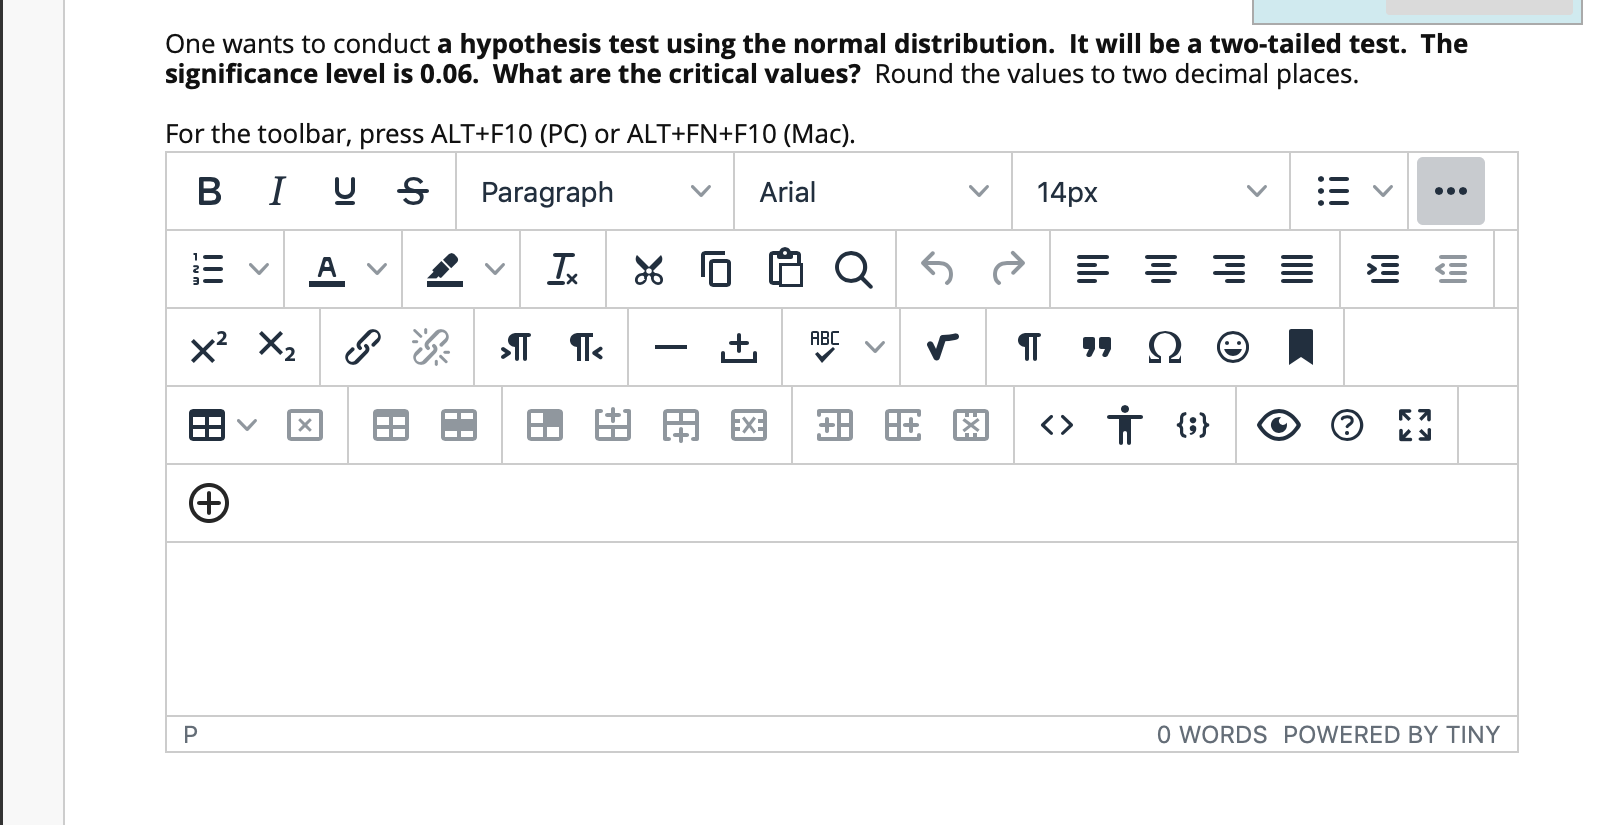Cut selected text with scissors icon
1601x825 pixels.
pyautogui.click(x=648, y=269)
